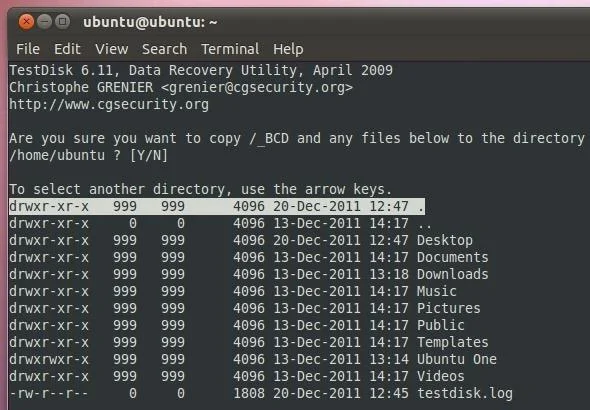Screen dimensions: 590x410
Task: Select the Desktop directory row
Action: tap(241, 240)
